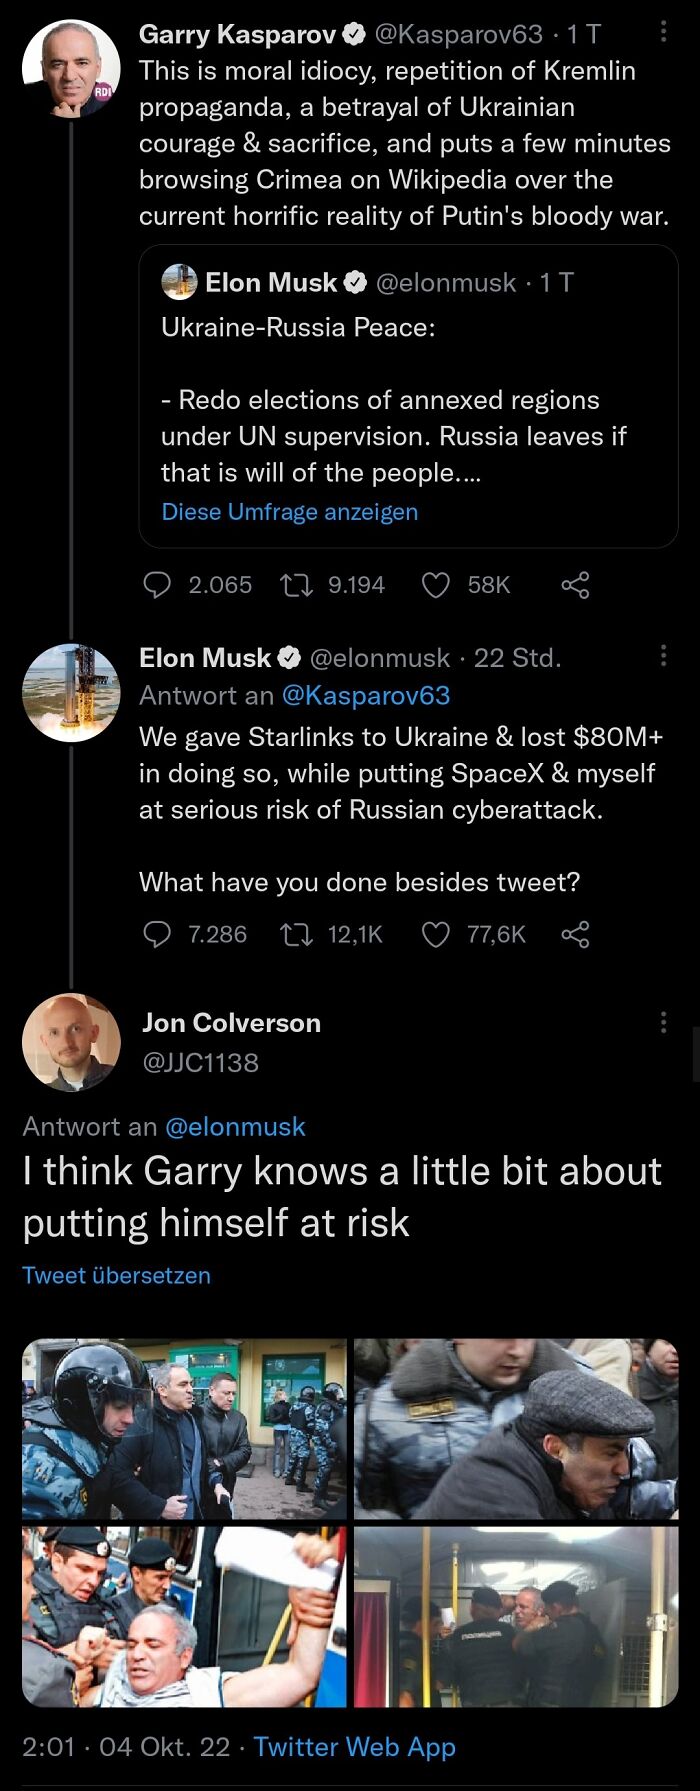Viewport: 700px width, 1791px height.
Task: Click the heart icon showing 58K
Action: [x=437, y=586]
